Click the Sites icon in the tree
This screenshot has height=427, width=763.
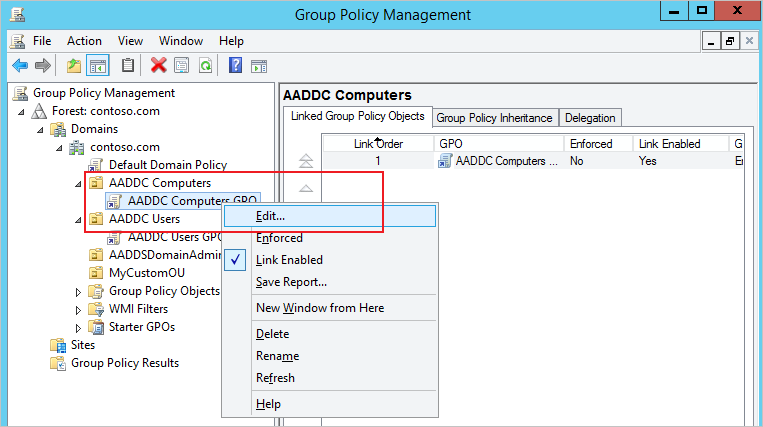[58, 345]
